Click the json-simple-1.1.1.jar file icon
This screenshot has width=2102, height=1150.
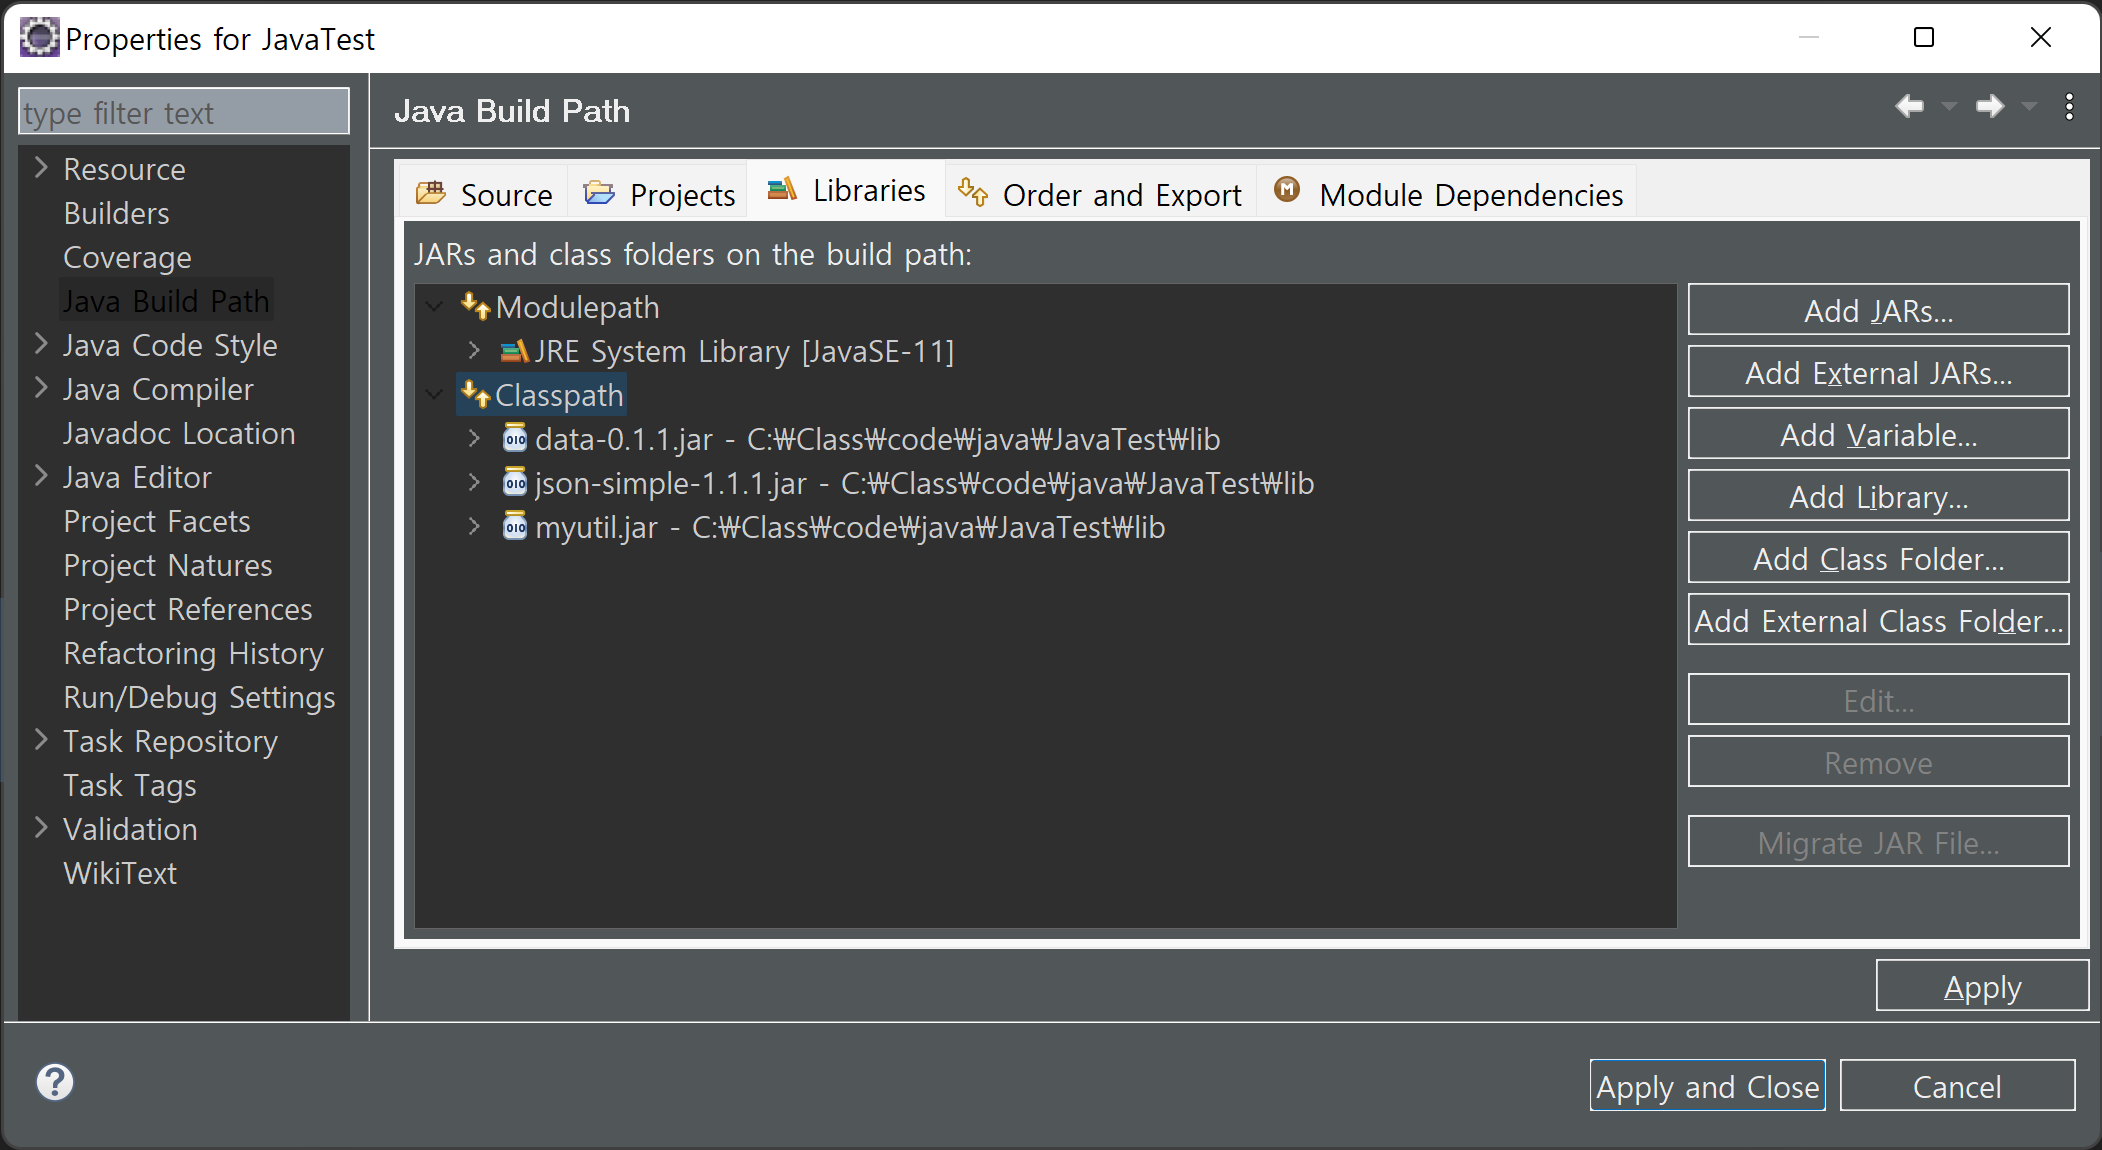coord(514,482)
